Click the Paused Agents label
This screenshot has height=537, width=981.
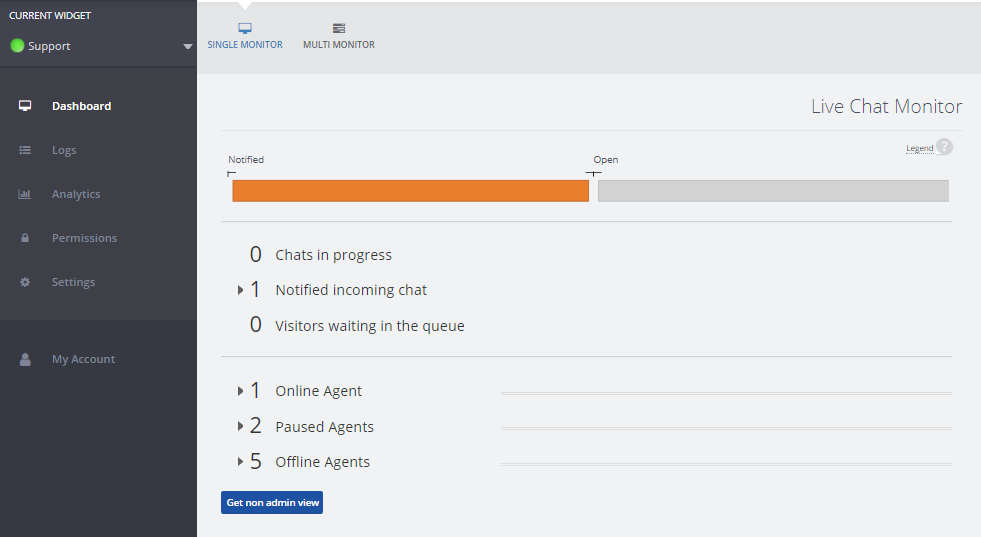(324, 426)
